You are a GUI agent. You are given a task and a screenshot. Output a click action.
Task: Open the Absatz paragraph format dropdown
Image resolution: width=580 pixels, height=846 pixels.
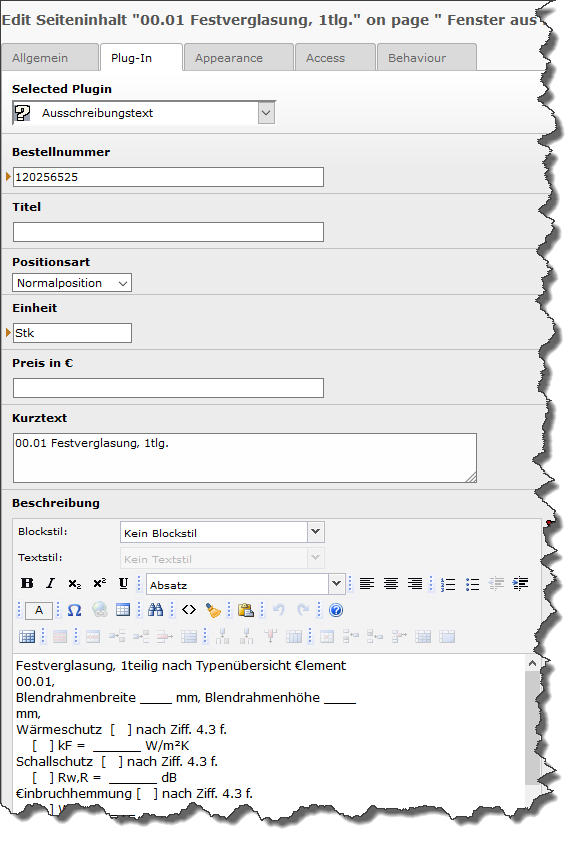(x=245, y=584)
